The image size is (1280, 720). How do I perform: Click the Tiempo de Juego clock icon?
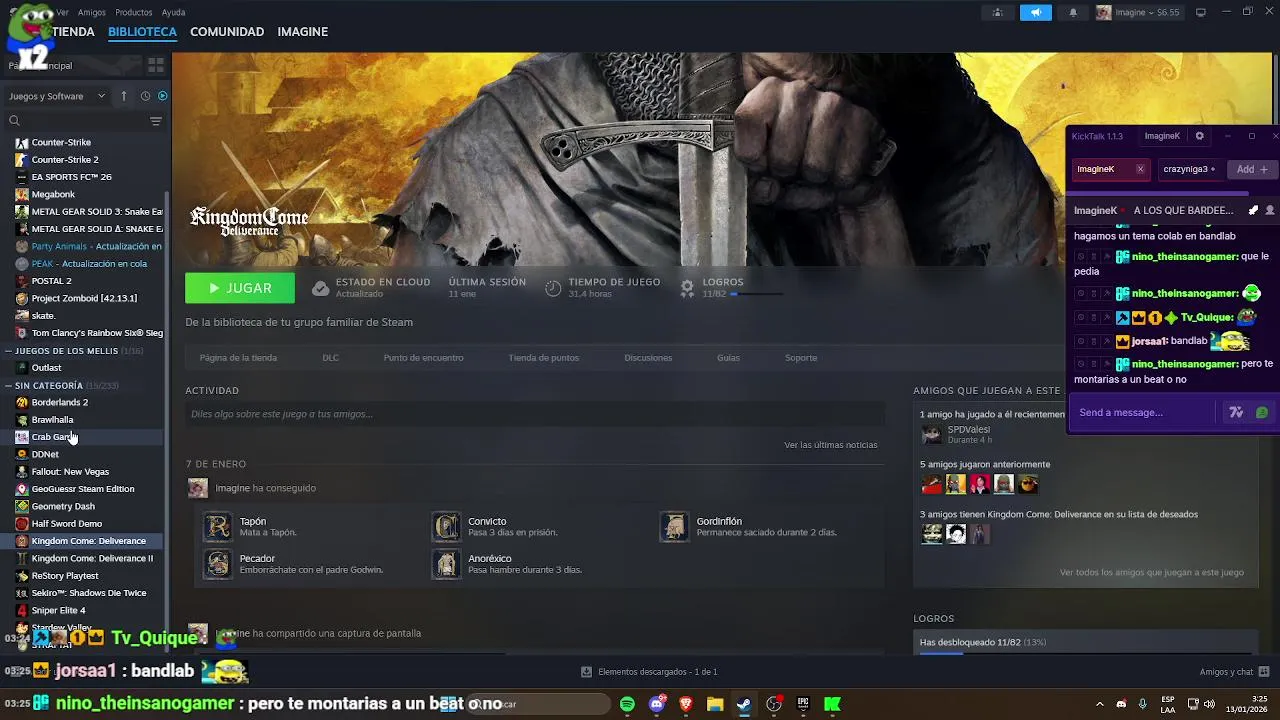[x=553, y=288]
